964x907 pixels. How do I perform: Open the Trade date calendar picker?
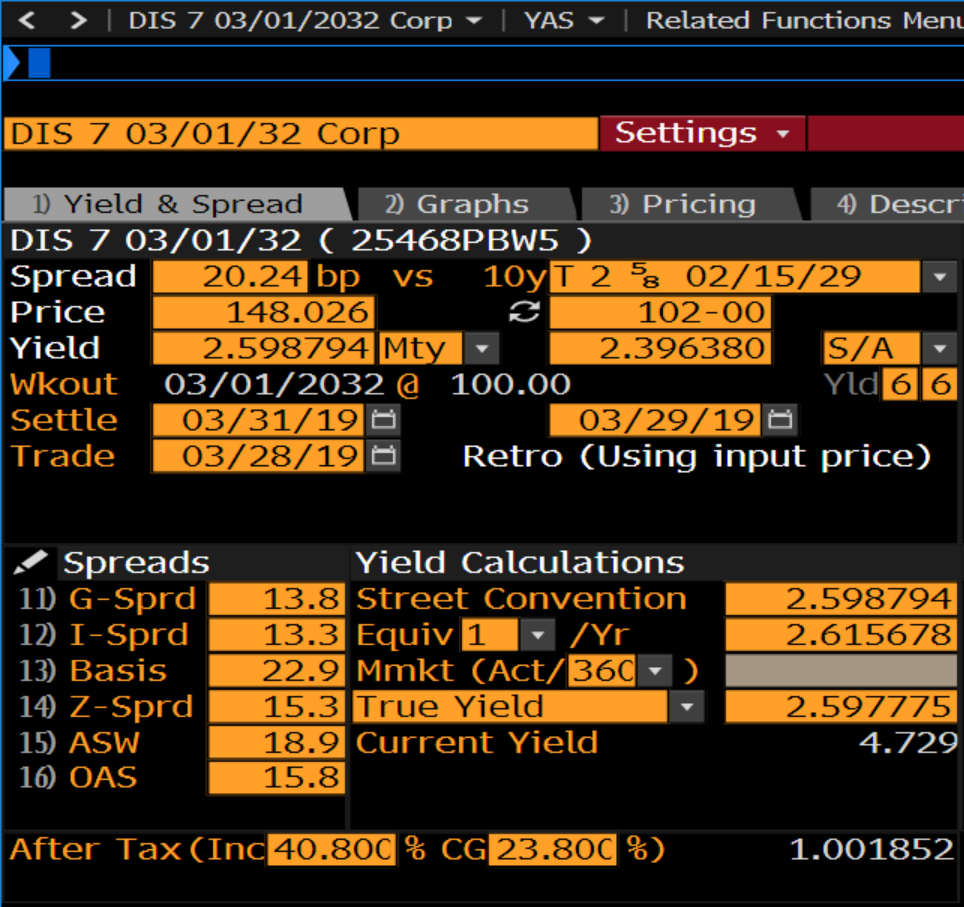click(x=384, y=456)
